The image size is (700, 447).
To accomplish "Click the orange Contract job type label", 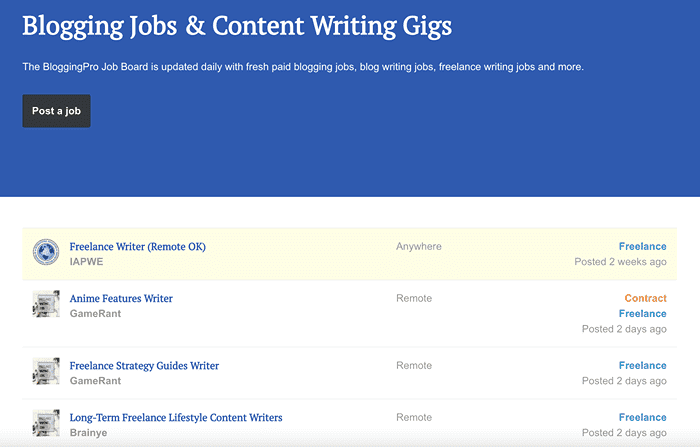I will (x=645, y=298).
